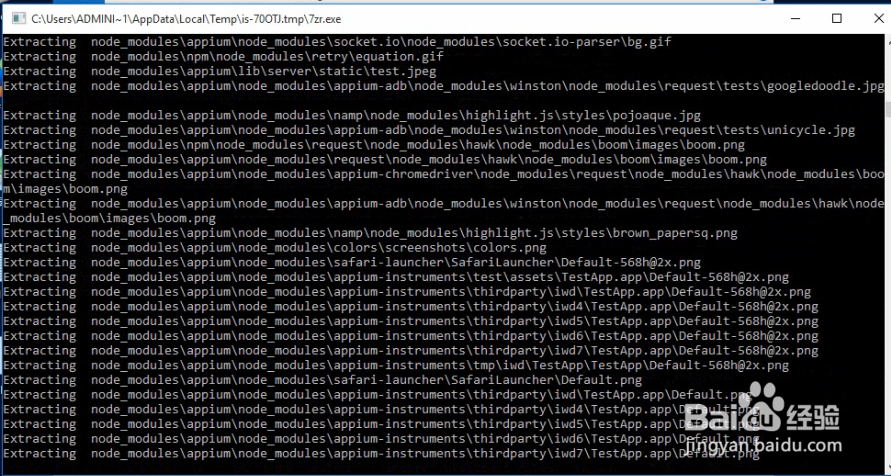Click the test\assets\TestApp.app Default-568h@2x.png line

coord(396,277)
